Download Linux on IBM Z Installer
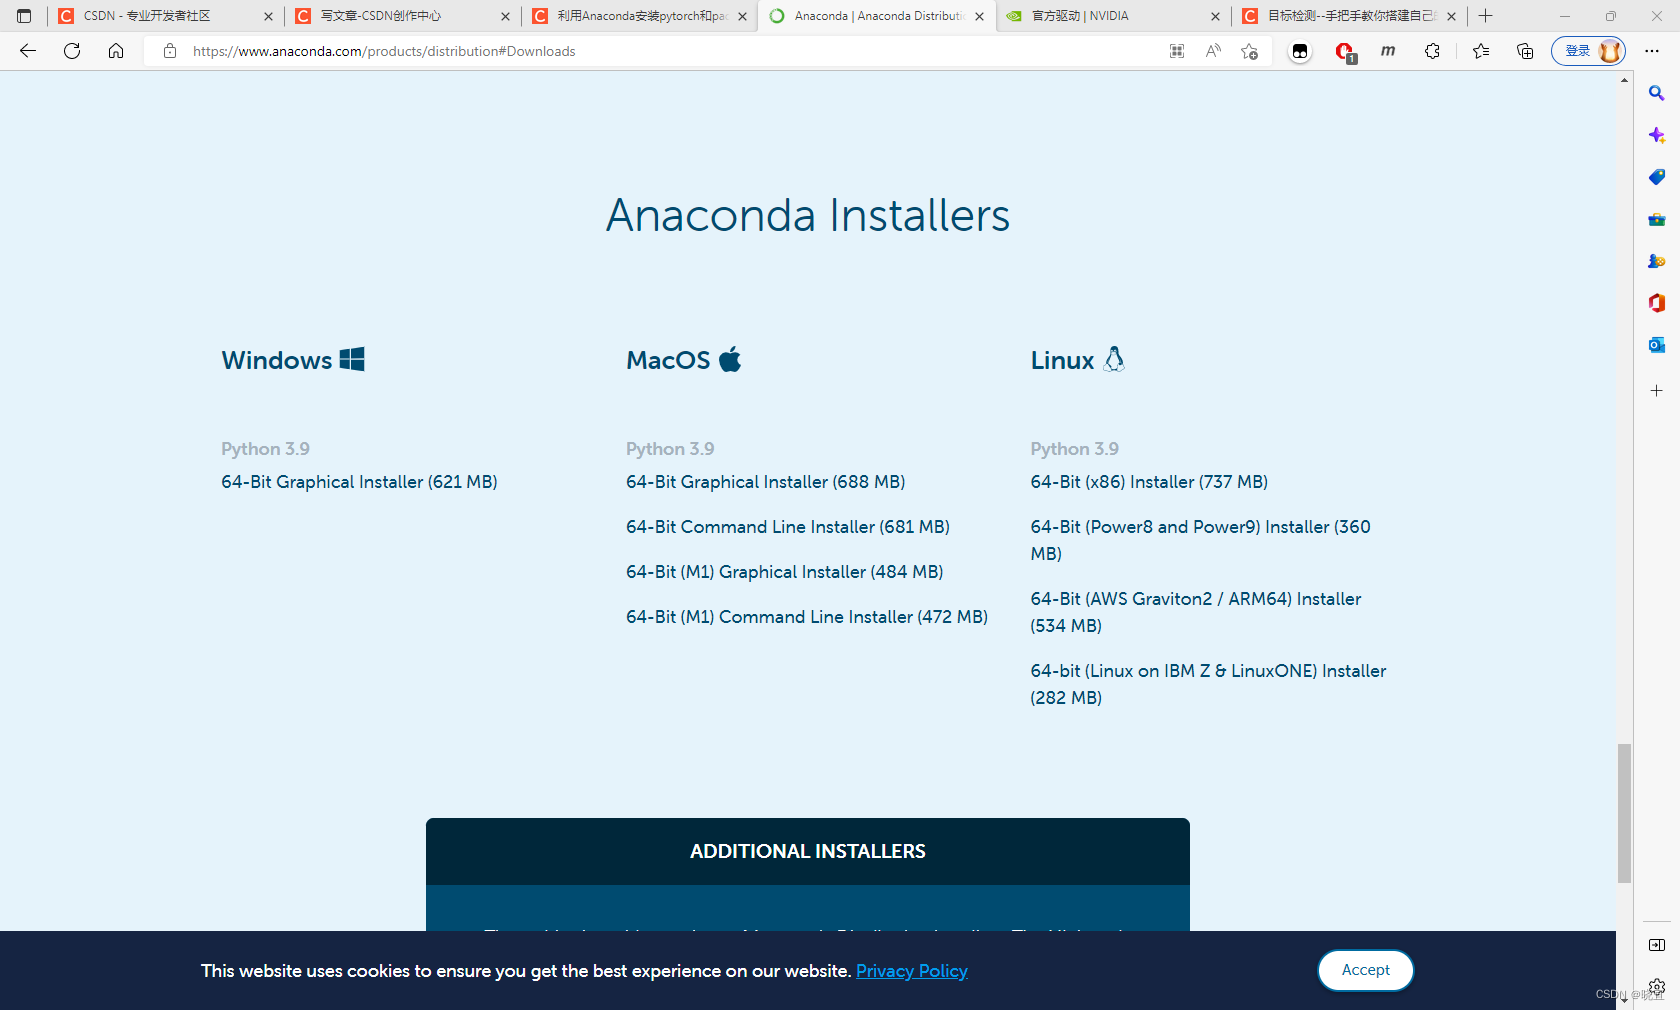Image resolution: width=1680 pixels, height=1010 pixels. tap(1208, 684)
